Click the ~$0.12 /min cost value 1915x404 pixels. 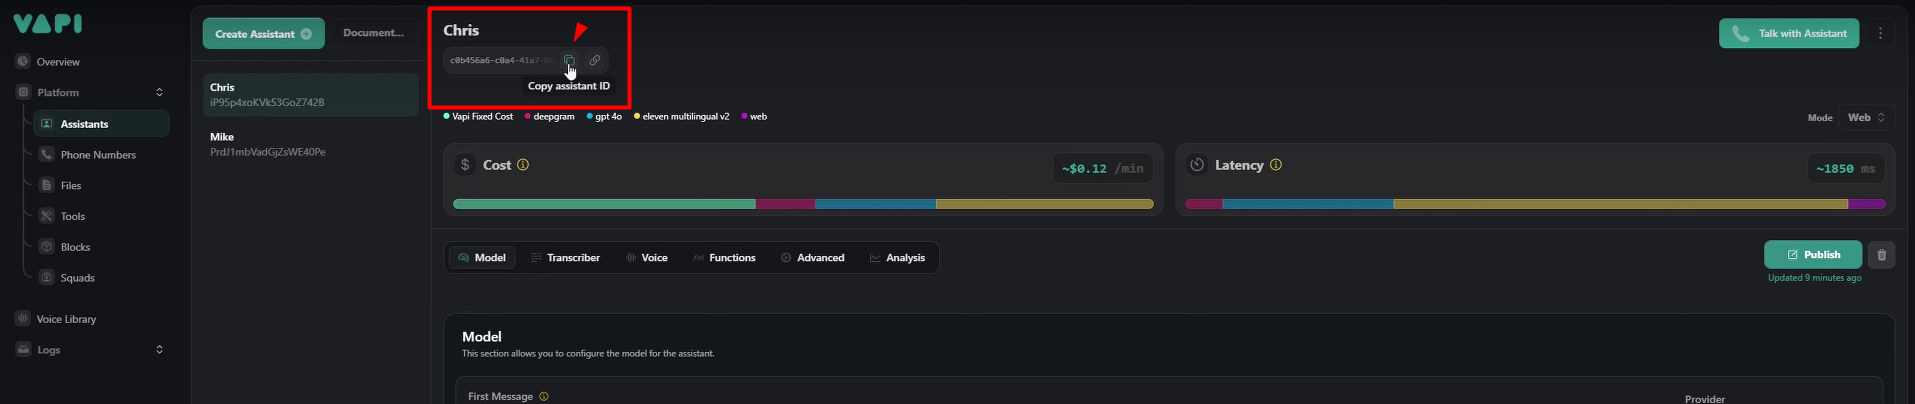pyautogui.click(x=1102, y=168)
